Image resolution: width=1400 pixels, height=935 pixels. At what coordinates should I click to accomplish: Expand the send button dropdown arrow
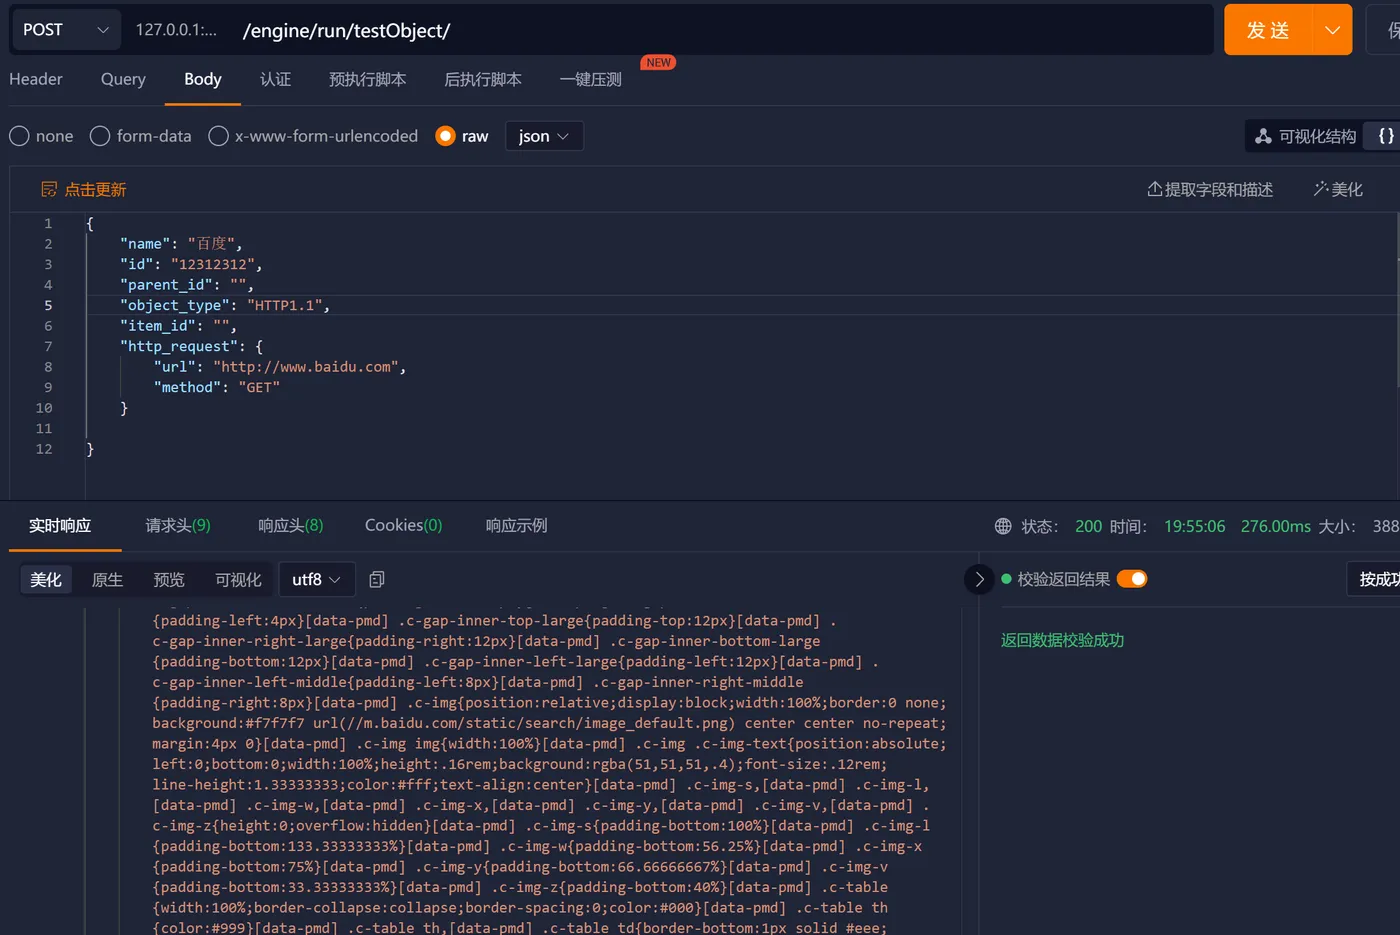coord(1332,30)
